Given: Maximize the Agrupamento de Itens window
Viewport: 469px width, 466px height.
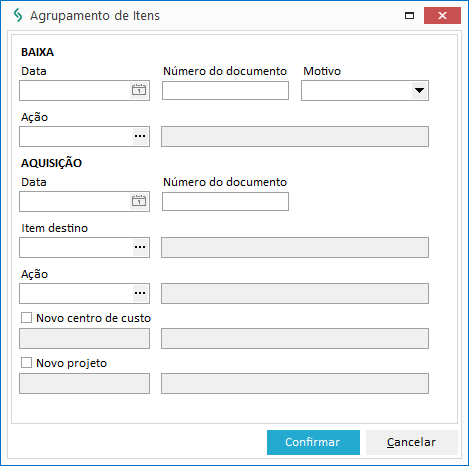Looking at the screenshot, I should [x=409, y=16].
